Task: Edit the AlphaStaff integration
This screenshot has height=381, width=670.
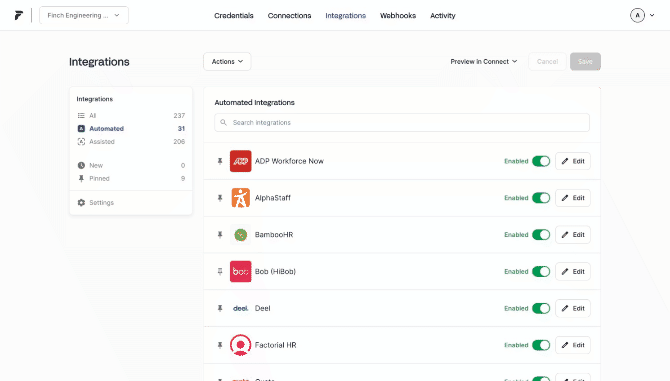Action: (573, 198)
